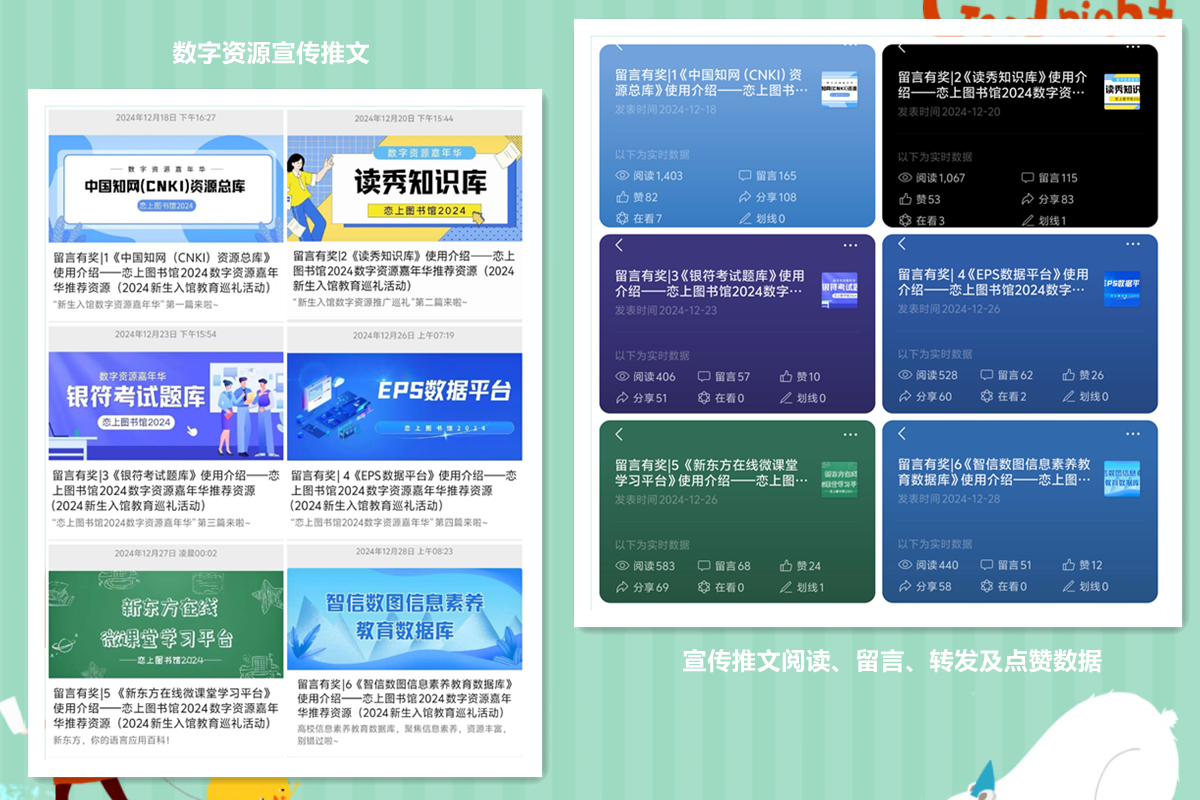1200x800 pixels.
Task: Click the comment bubble icon beside 留言 68
Action: click(x=704, y=566)
